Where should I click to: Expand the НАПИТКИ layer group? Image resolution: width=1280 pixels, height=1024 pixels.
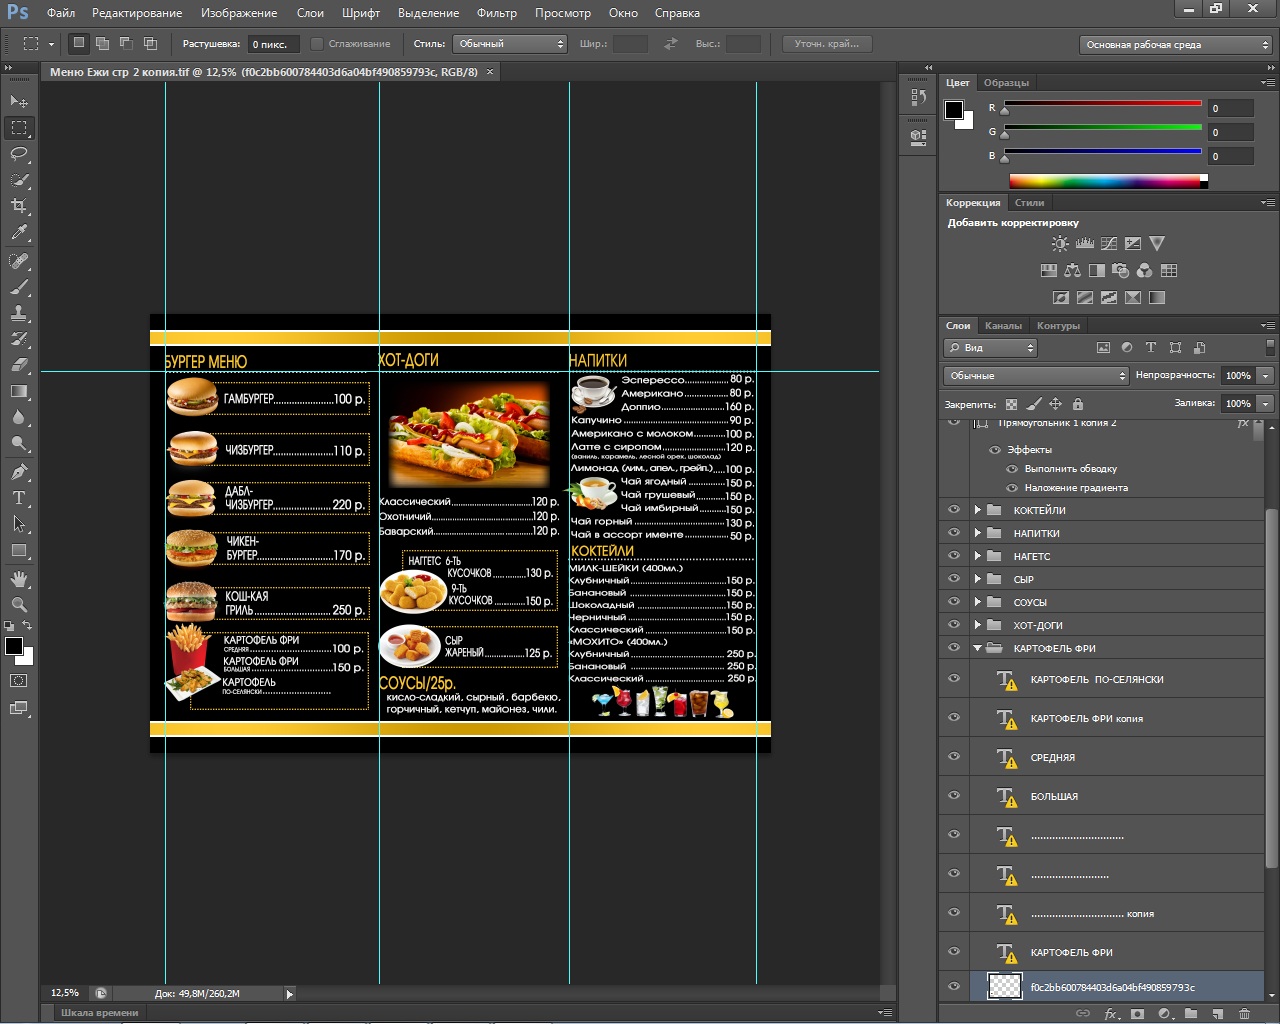[978, 533]
